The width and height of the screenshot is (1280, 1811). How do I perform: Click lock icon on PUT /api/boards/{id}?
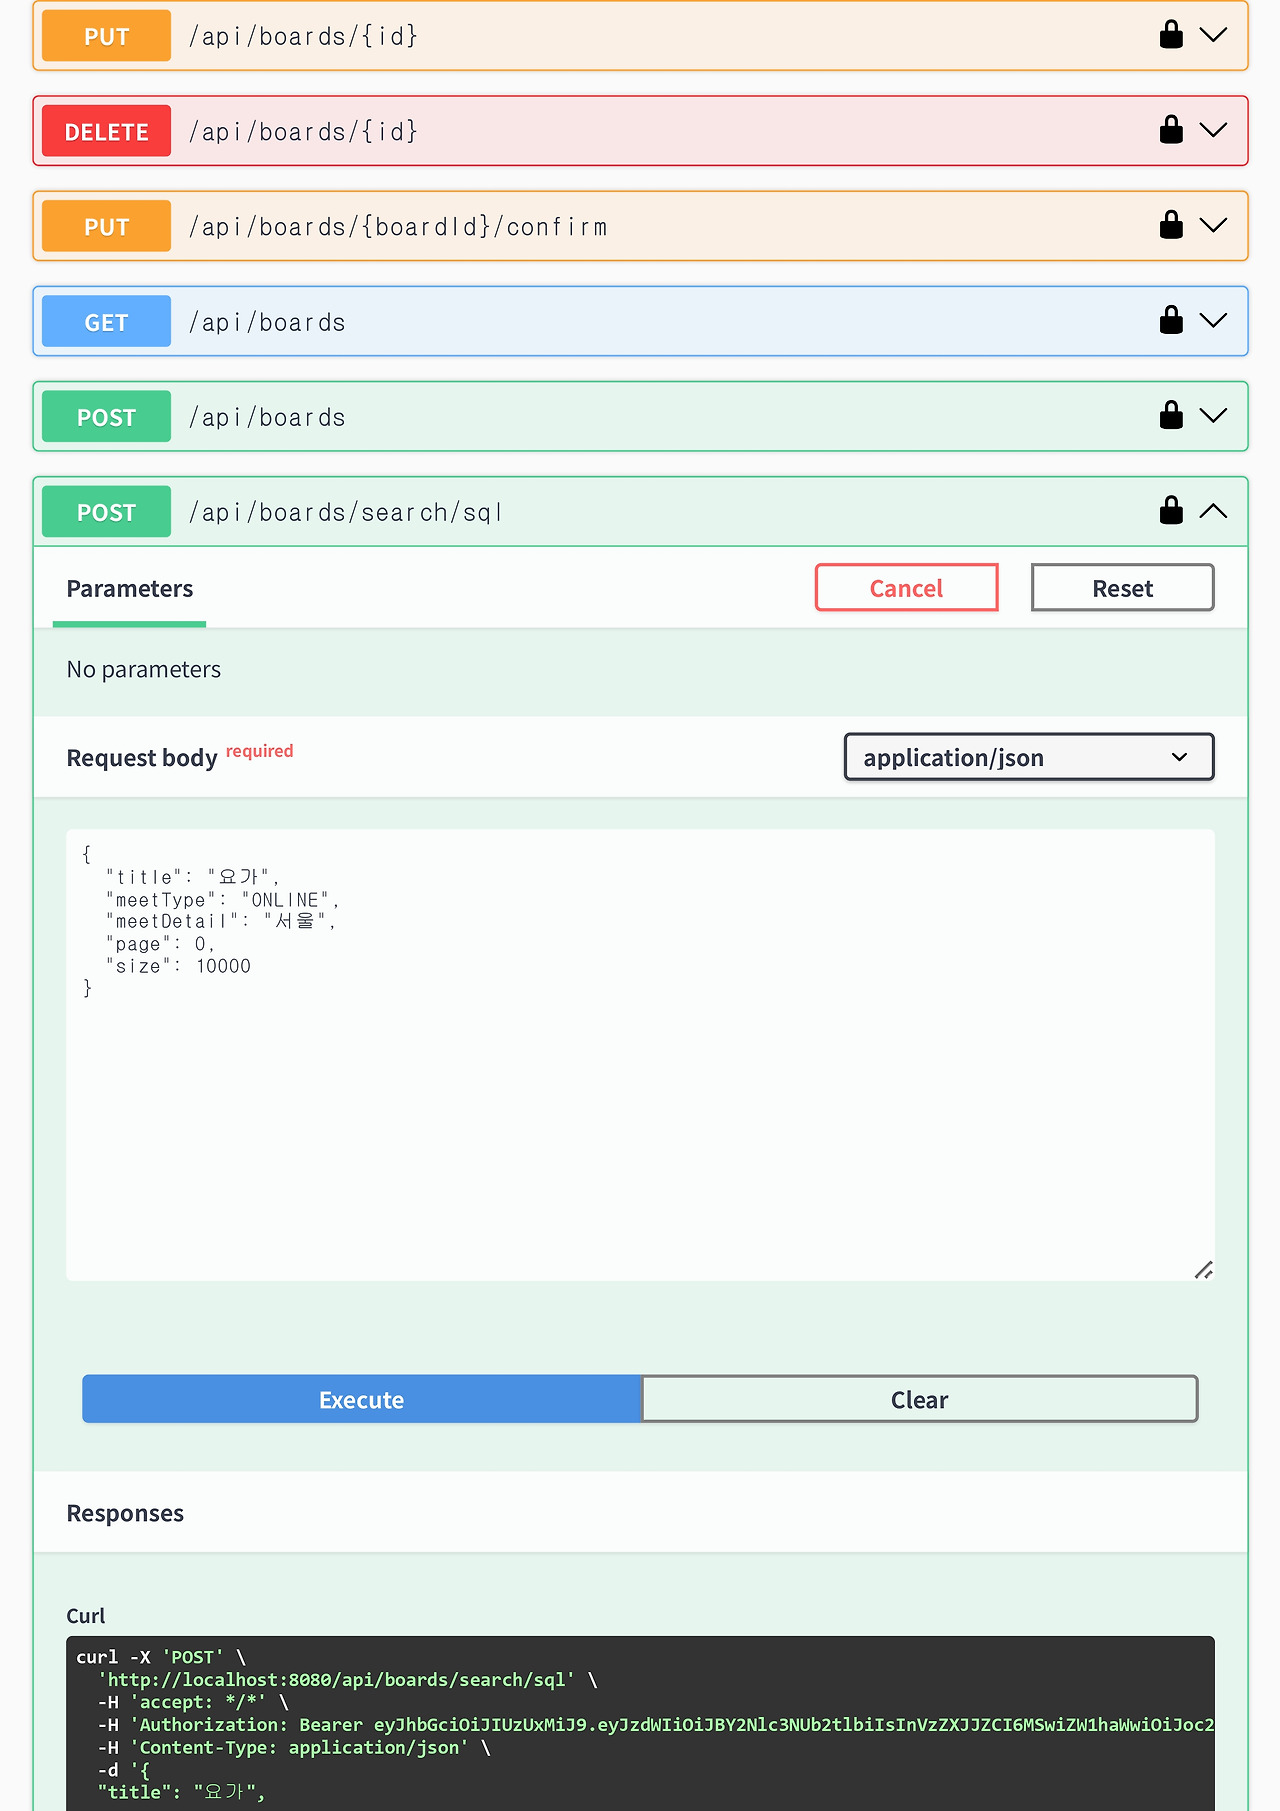(1171, 35)
